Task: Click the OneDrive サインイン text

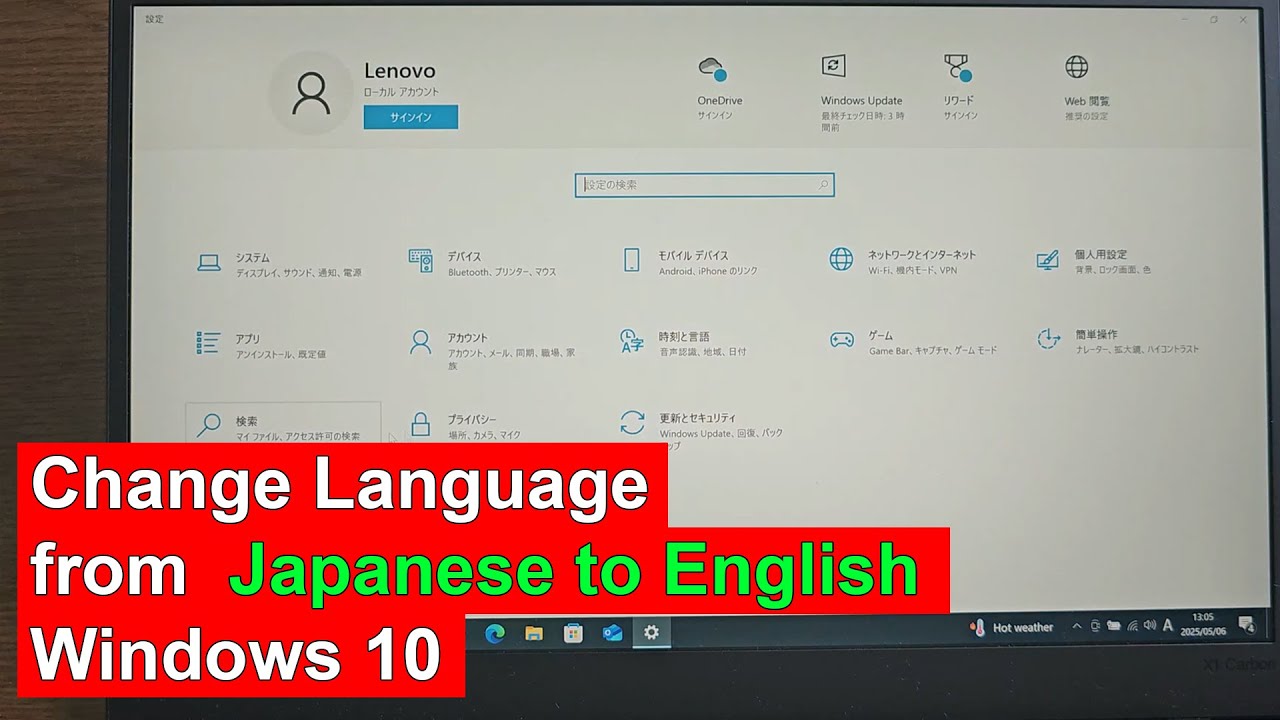Action: [x=715, y=116]
